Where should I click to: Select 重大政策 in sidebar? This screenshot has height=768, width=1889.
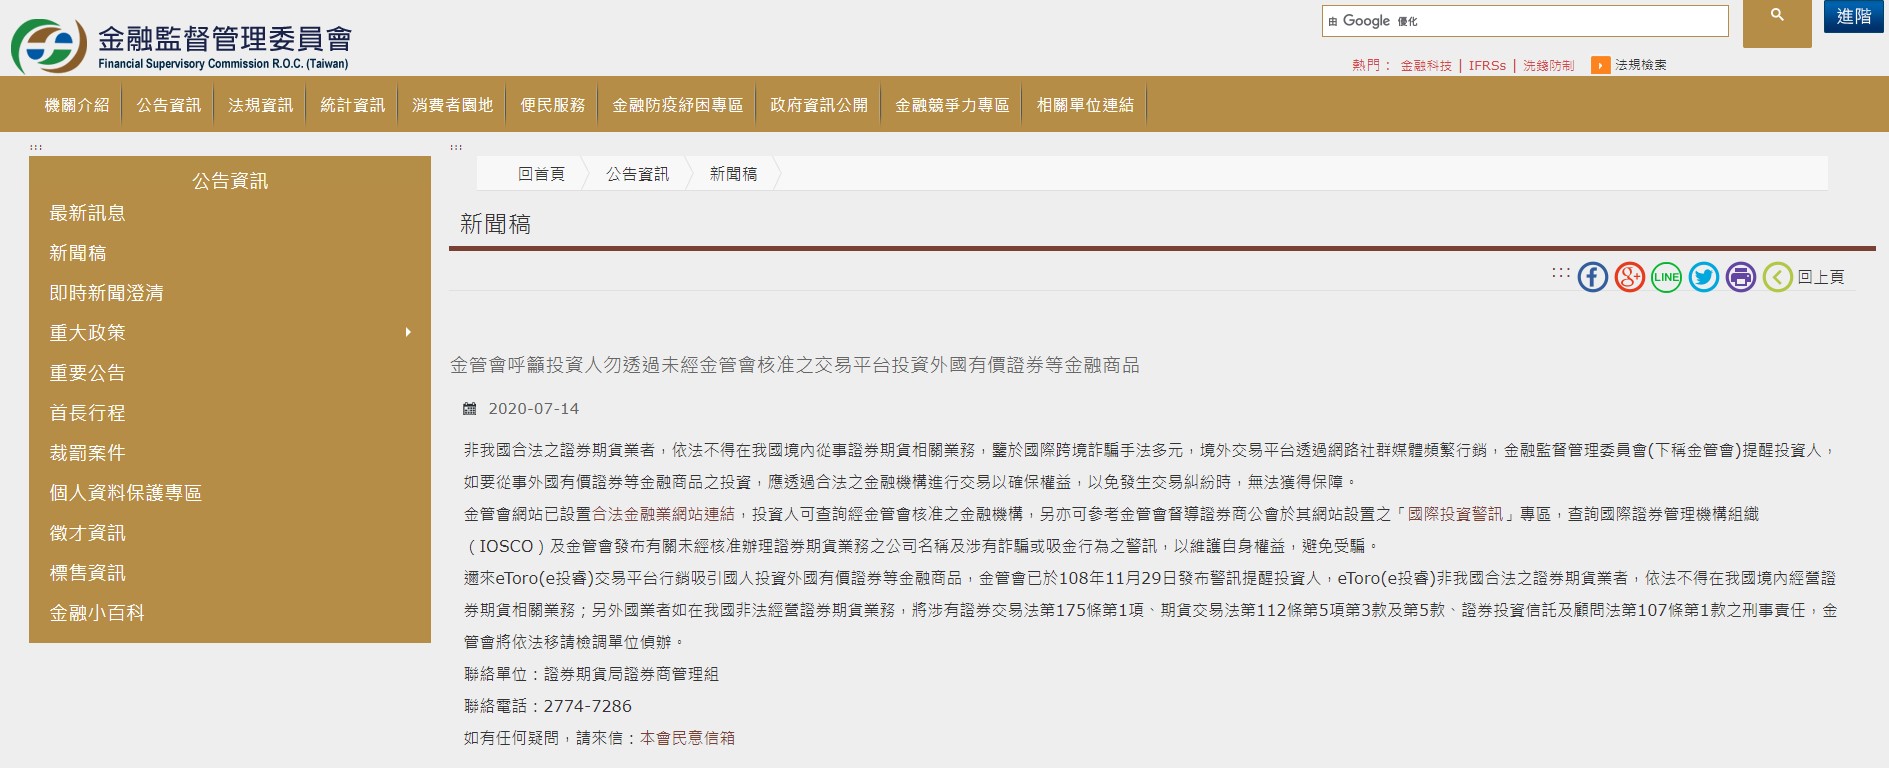coord(88,333)
